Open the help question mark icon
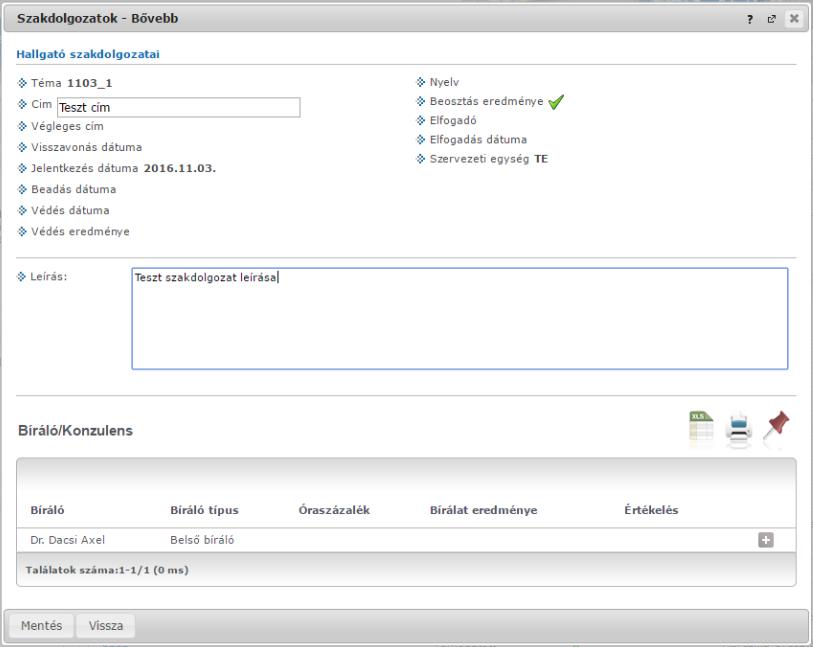This screenshot has height=647, width=813. pyautogui.click(x=750, y=19)
